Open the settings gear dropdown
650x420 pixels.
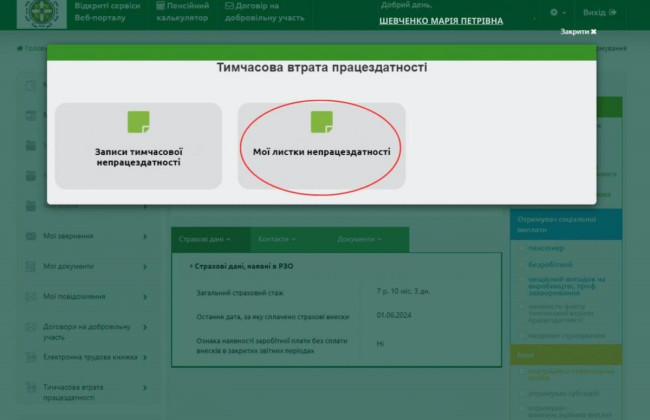pos(558,12)
